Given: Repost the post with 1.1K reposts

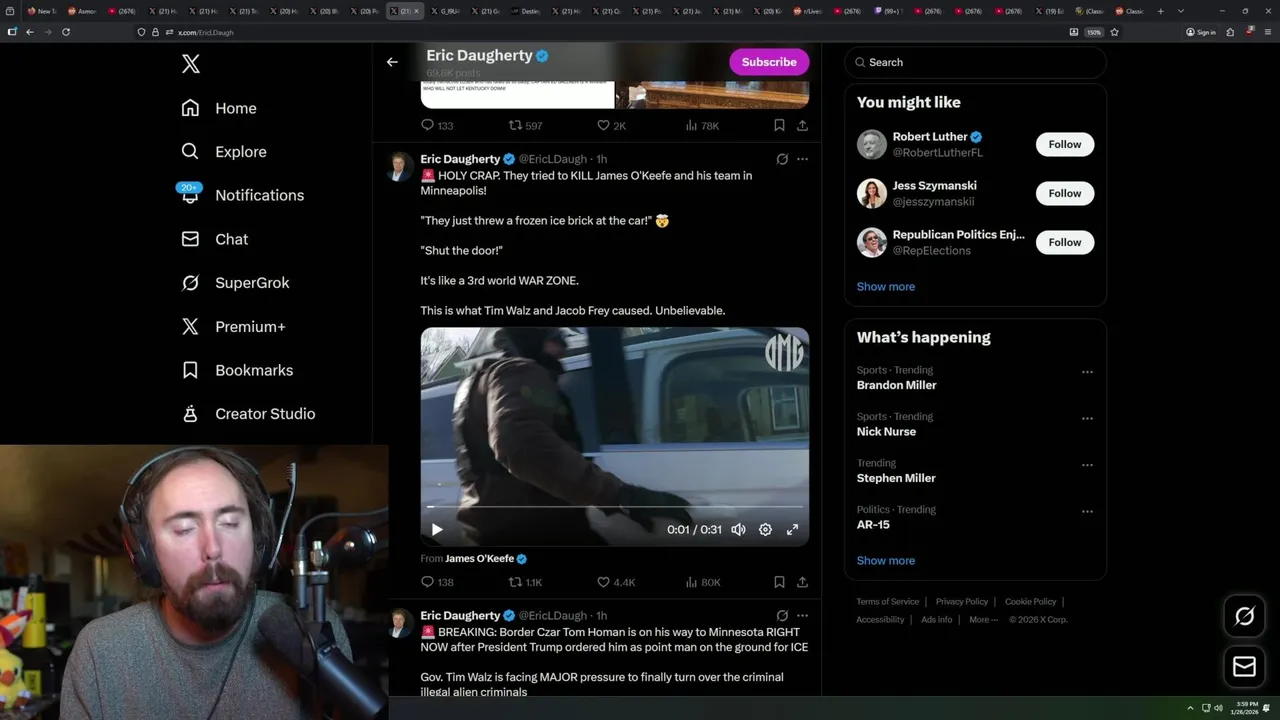Looking at the screenshot, I should coord(525,582).
